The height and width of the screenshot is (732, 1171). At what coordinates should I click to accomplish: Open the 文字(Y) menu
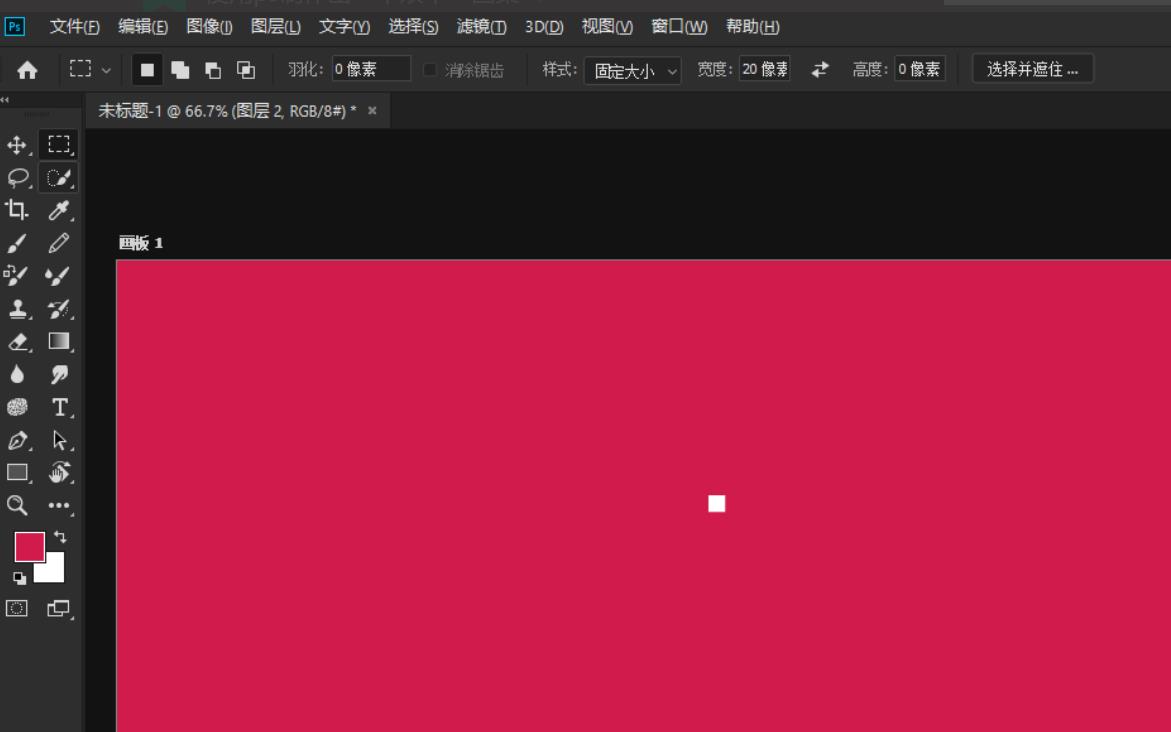344,27
